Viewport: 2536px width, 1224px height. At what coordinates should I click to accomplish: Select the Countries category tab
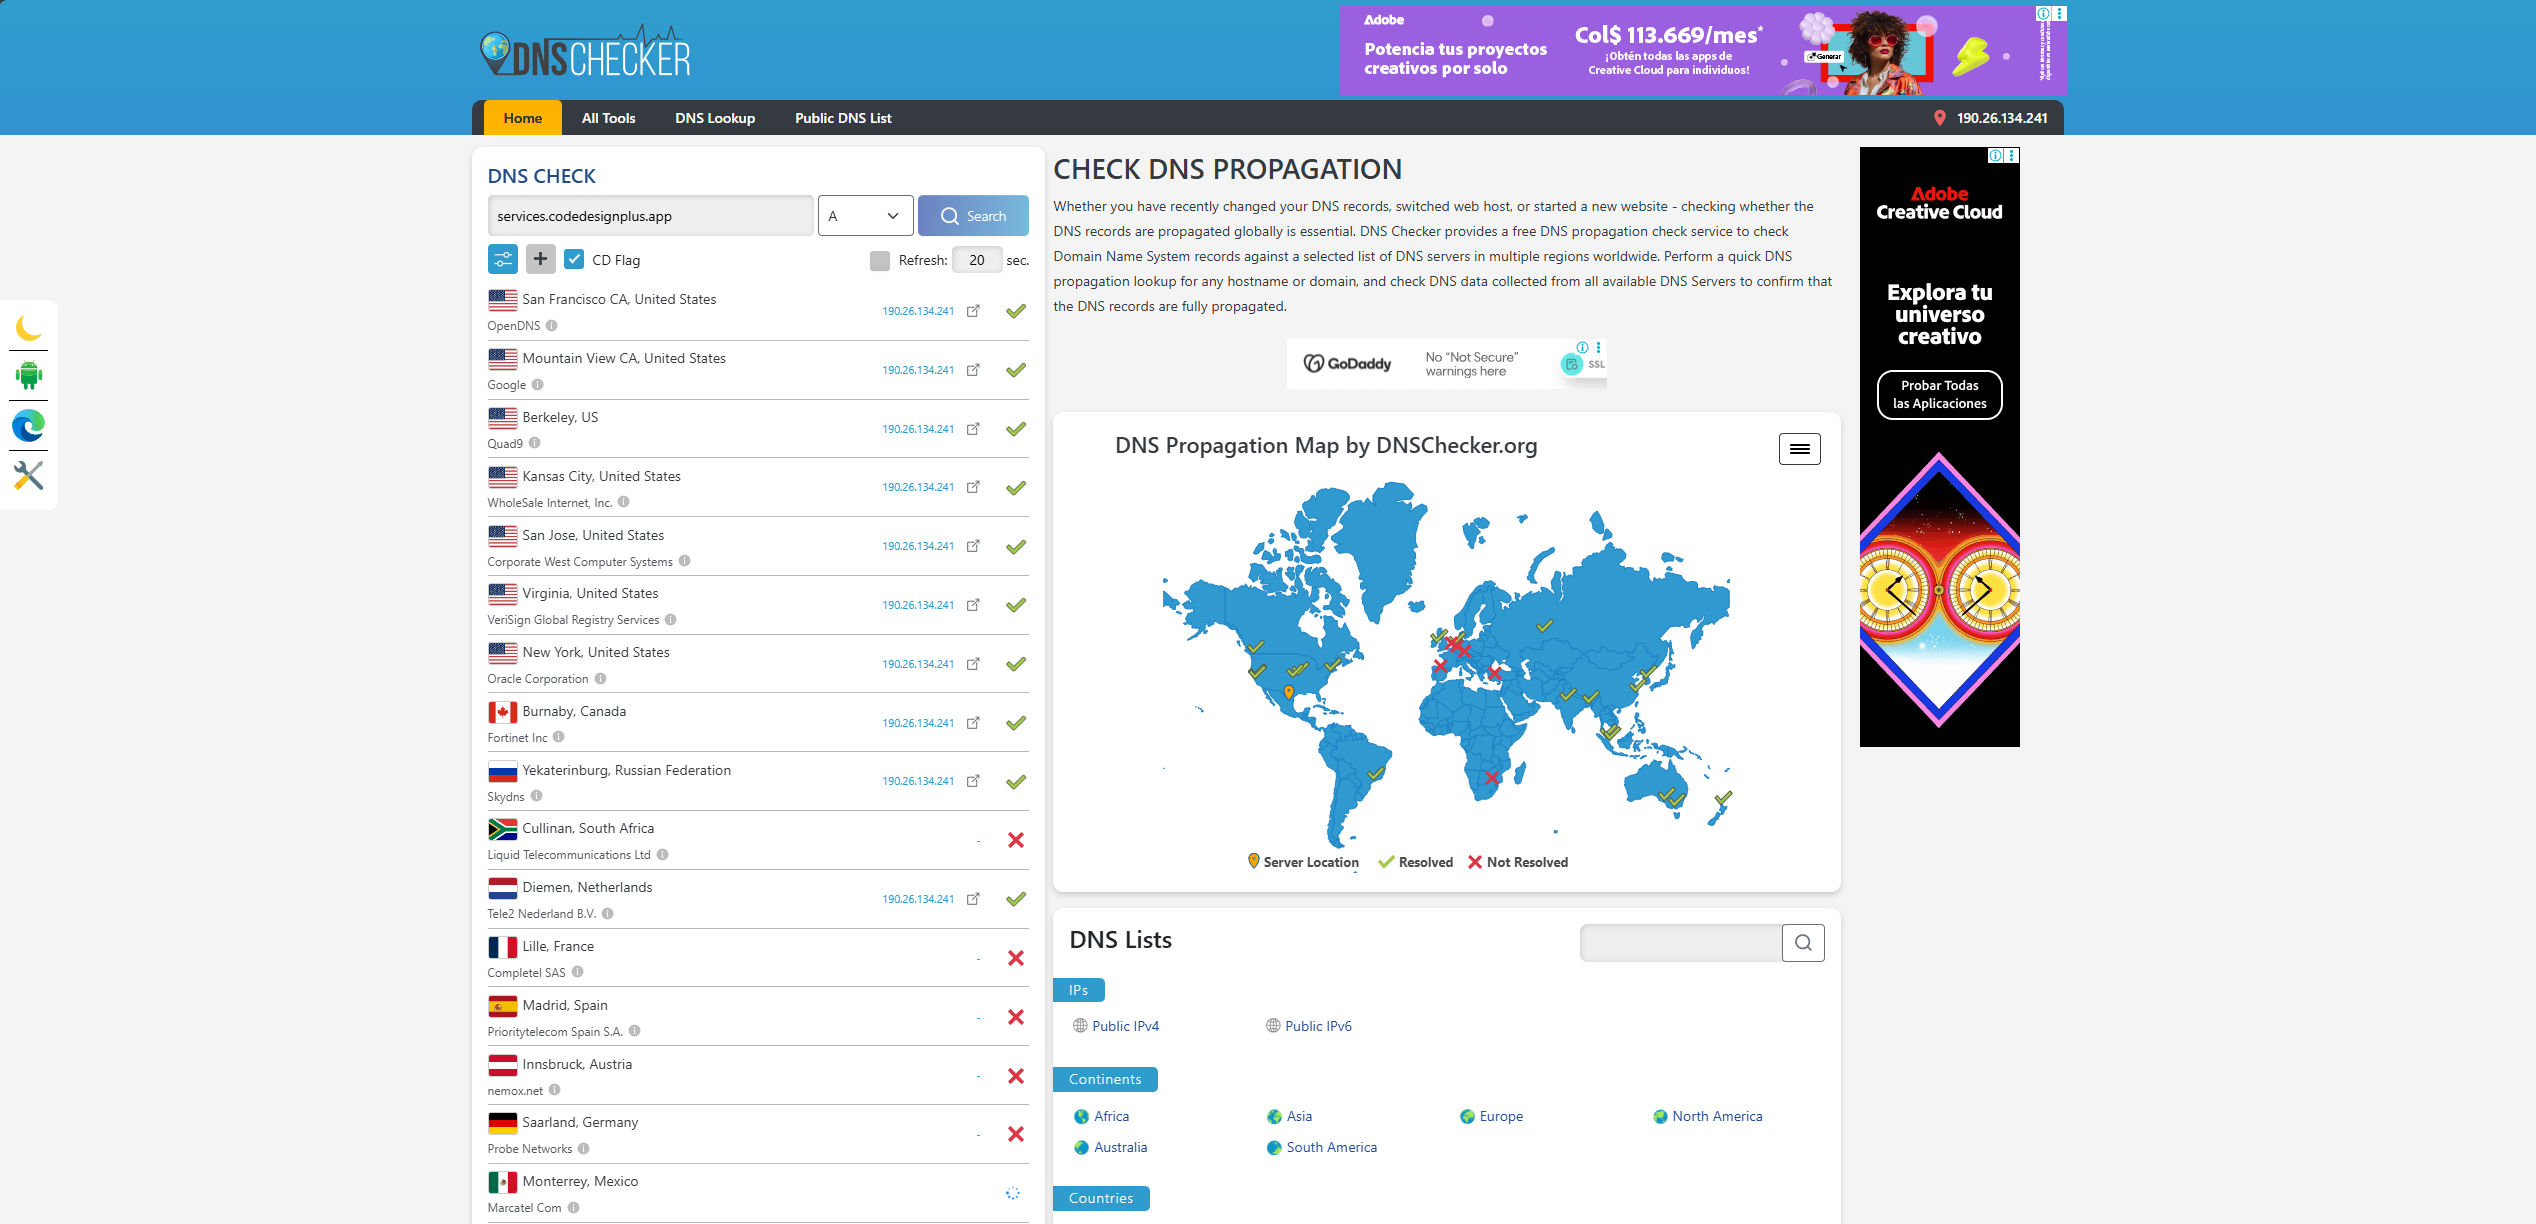[x=1101, y=1198]
